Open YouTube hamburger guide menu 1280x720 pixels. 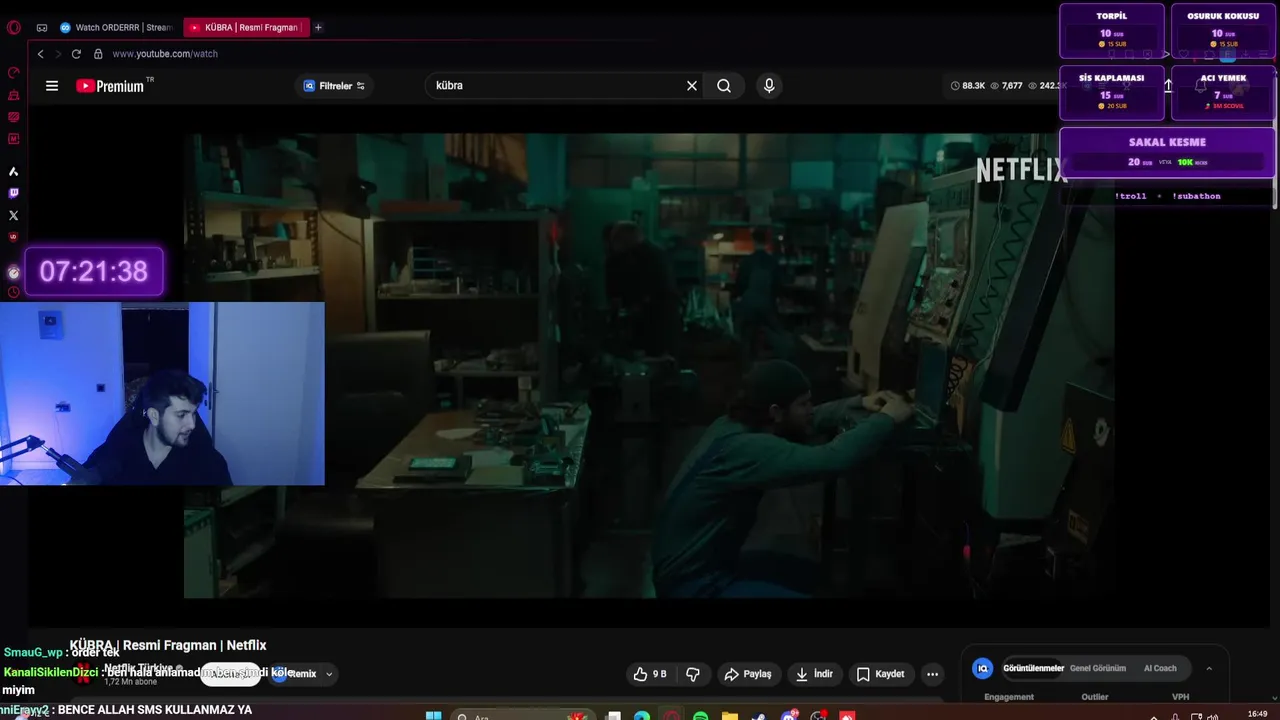tap(52, 86)
